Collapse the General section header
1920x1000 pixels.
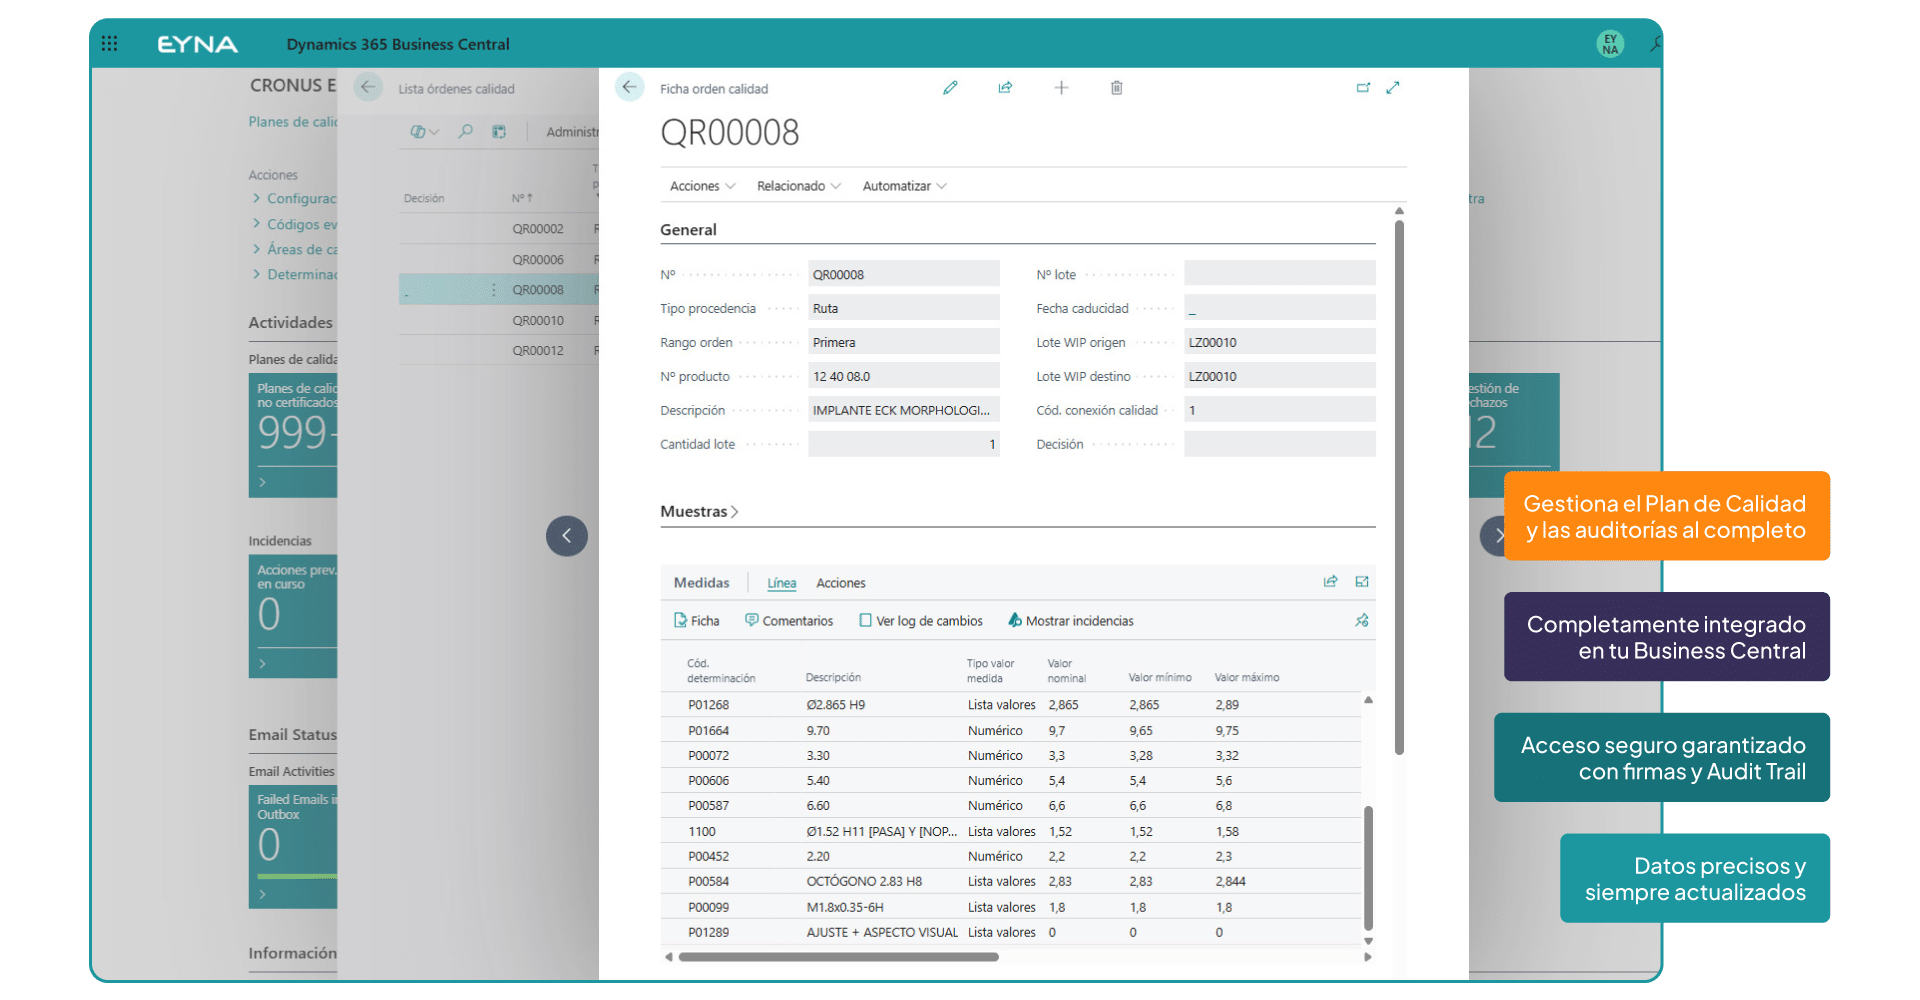[688, 230]
